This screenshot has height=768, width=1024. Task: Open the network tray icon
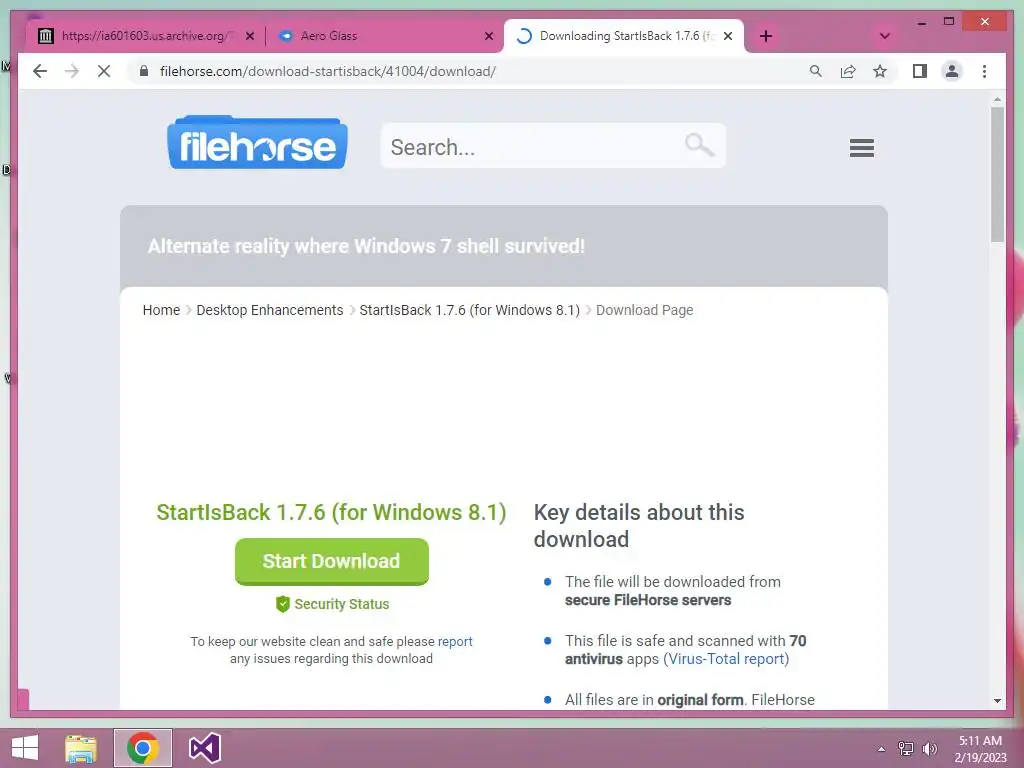coord(905,749)
